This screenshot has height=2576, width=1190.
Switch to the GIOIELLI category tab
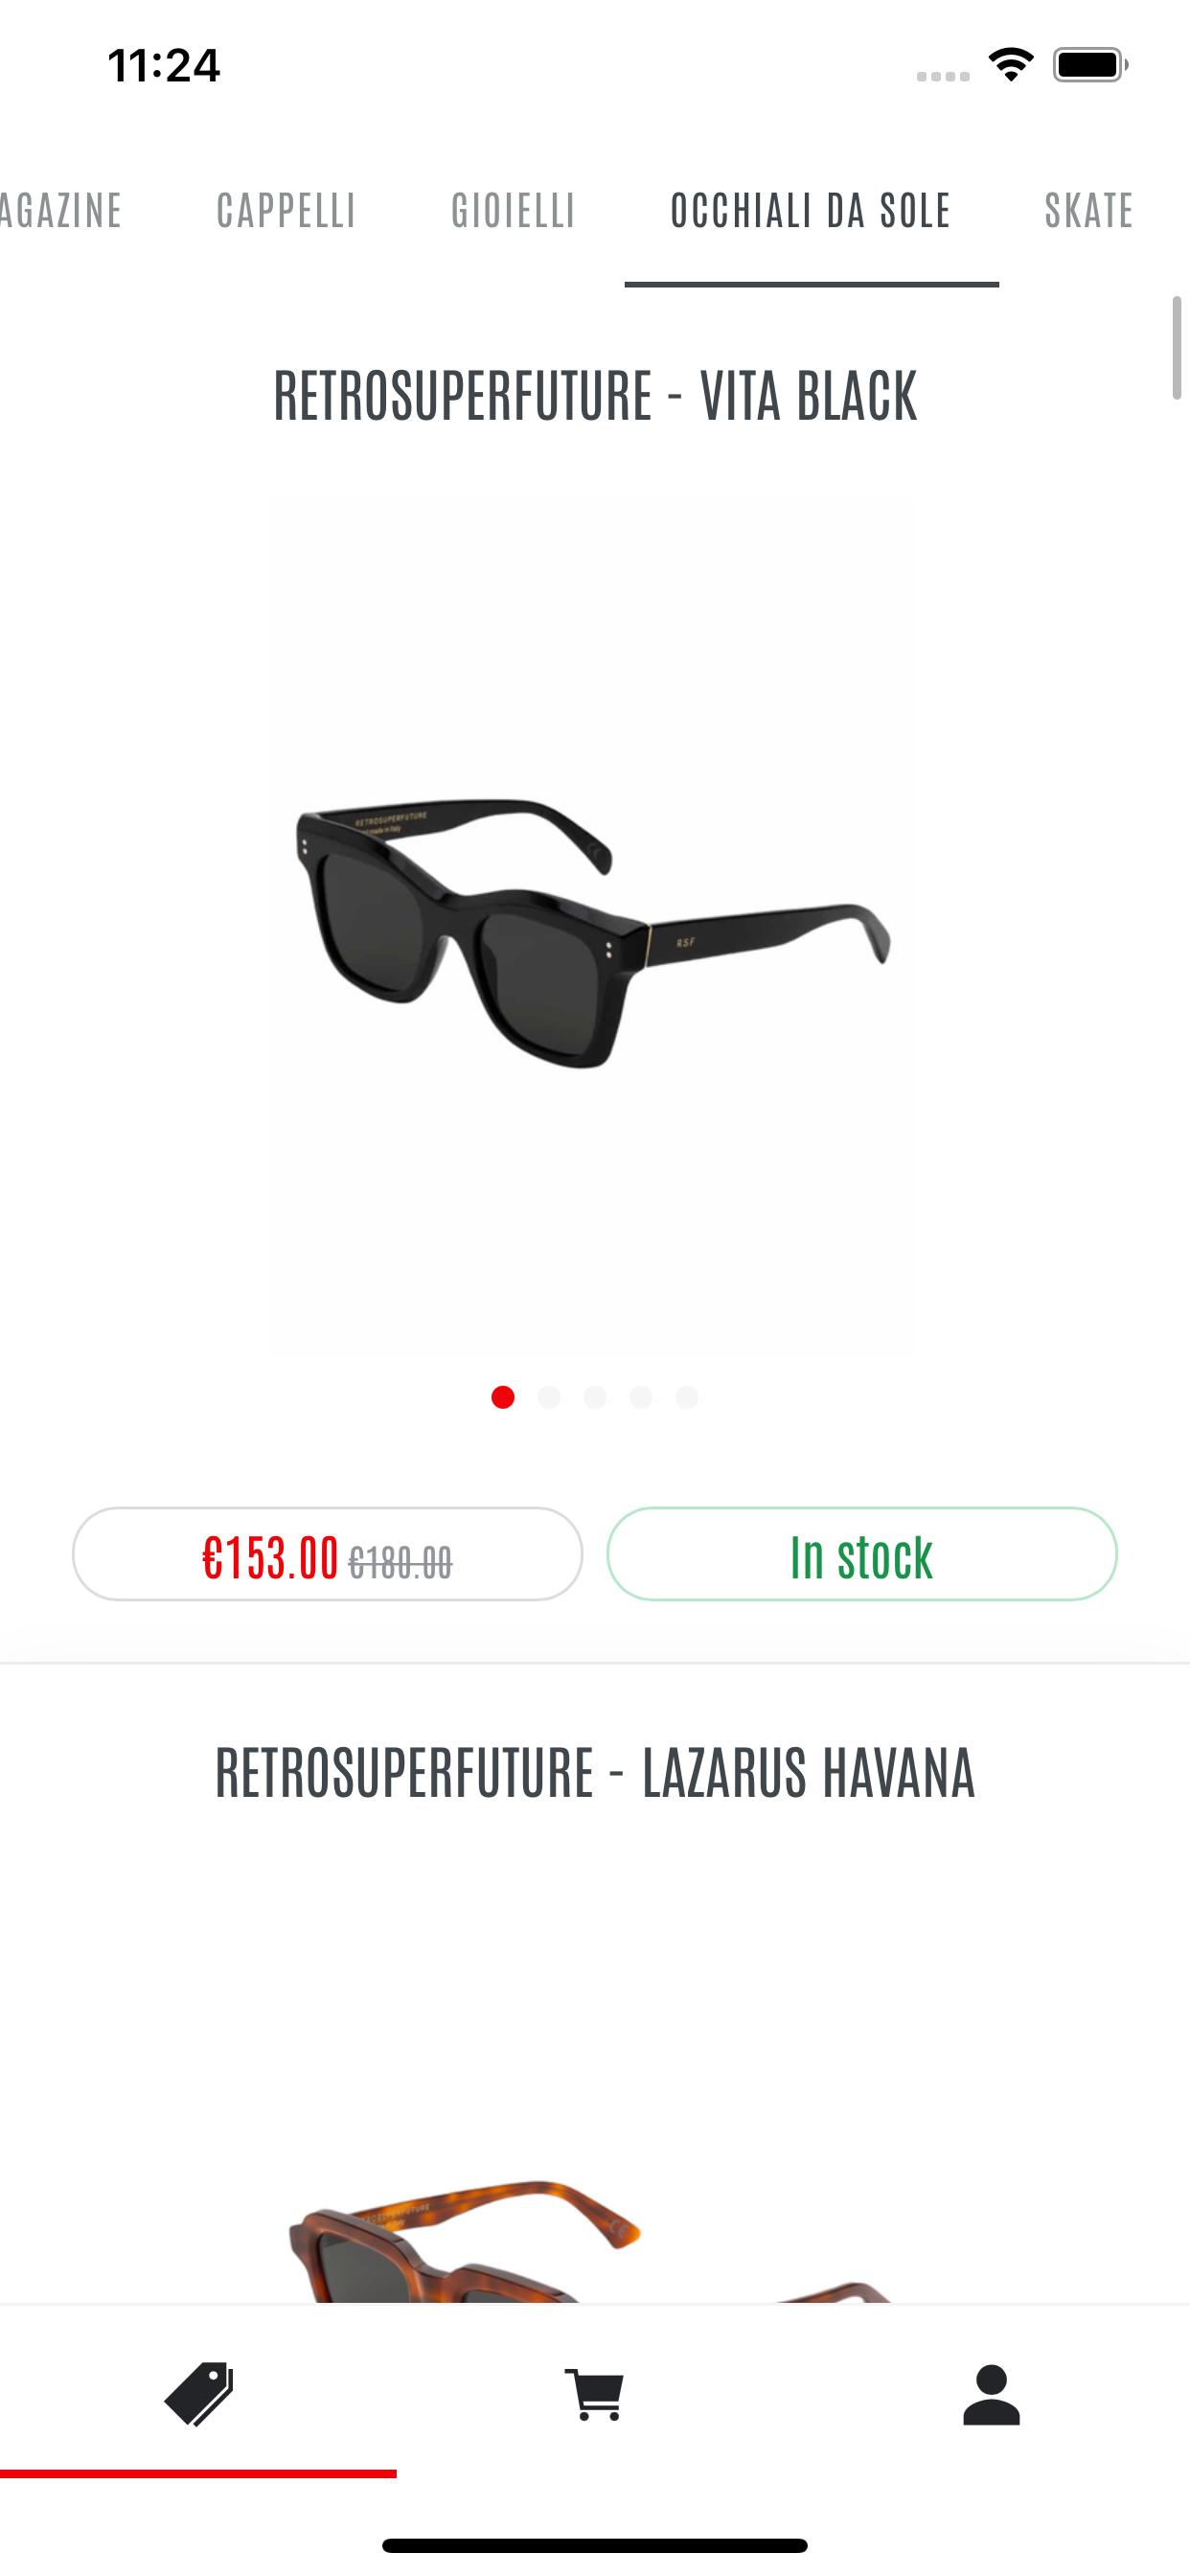point(513,211)
